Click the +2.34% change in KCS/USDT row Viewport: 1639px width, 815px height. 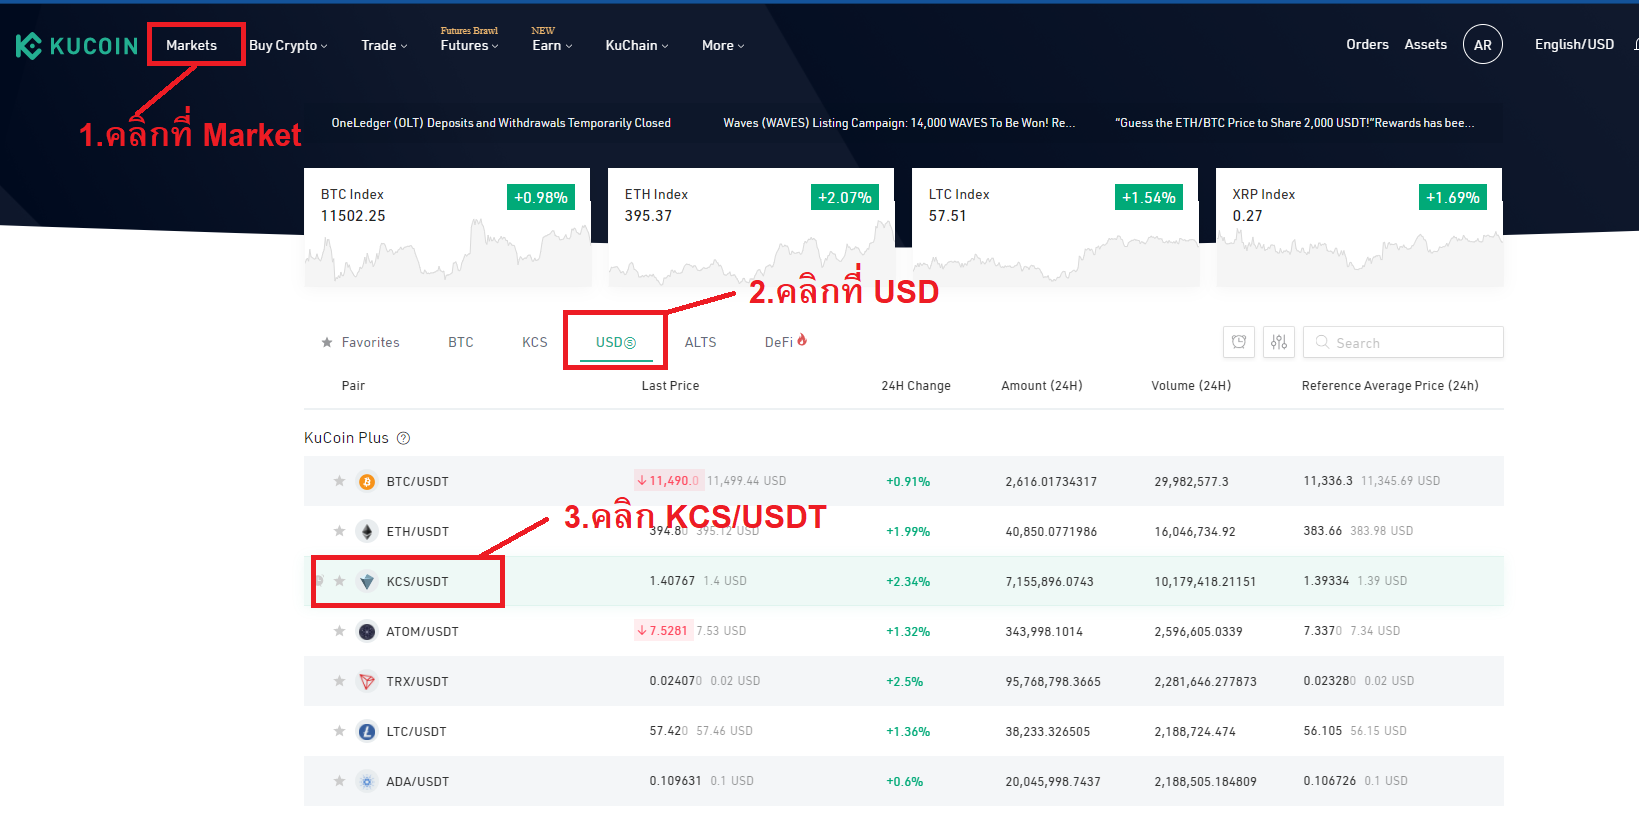pos(908,582)
